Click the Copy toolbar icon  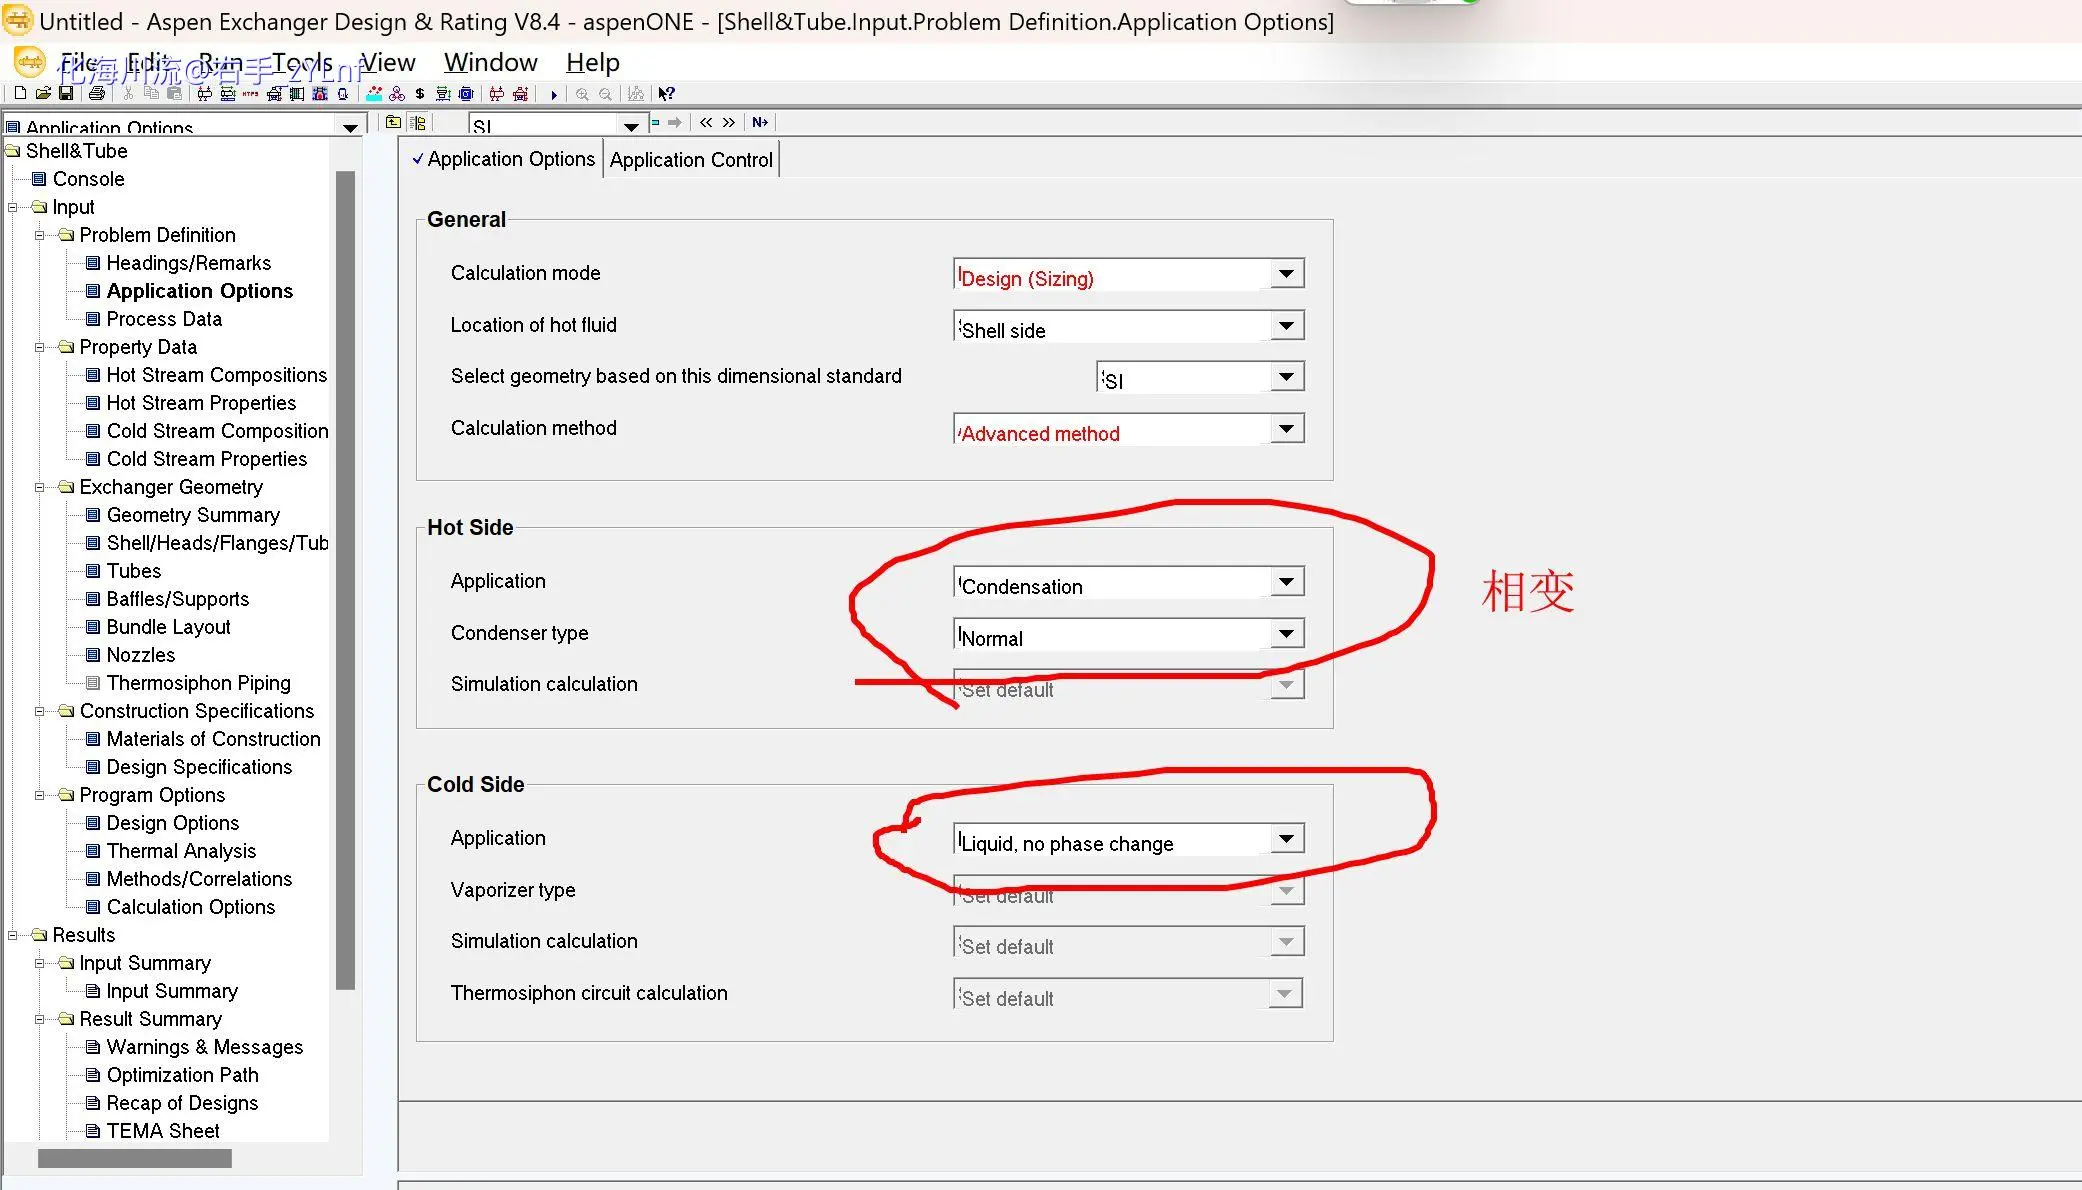151,94
